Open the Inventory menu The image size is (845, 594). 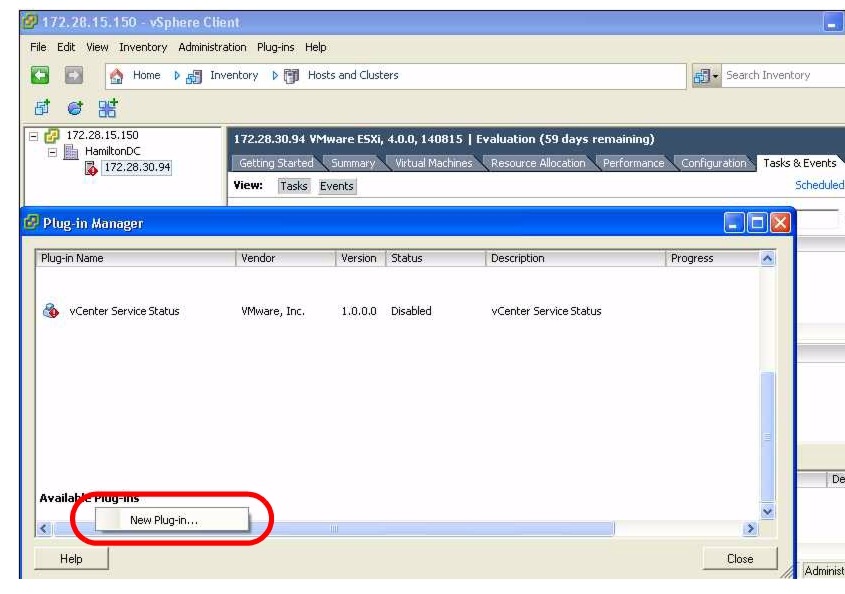pos(143,47)
